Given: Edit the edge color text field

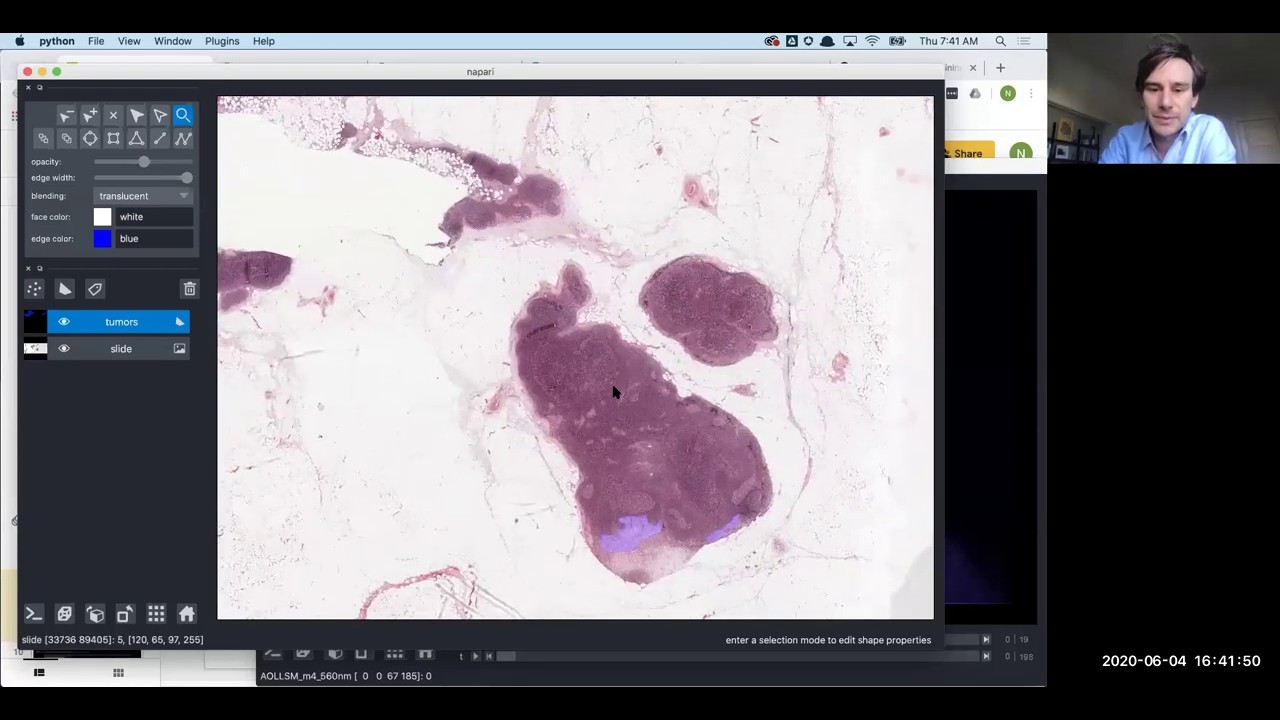Looking at the screenshot, I should point(154,239).
